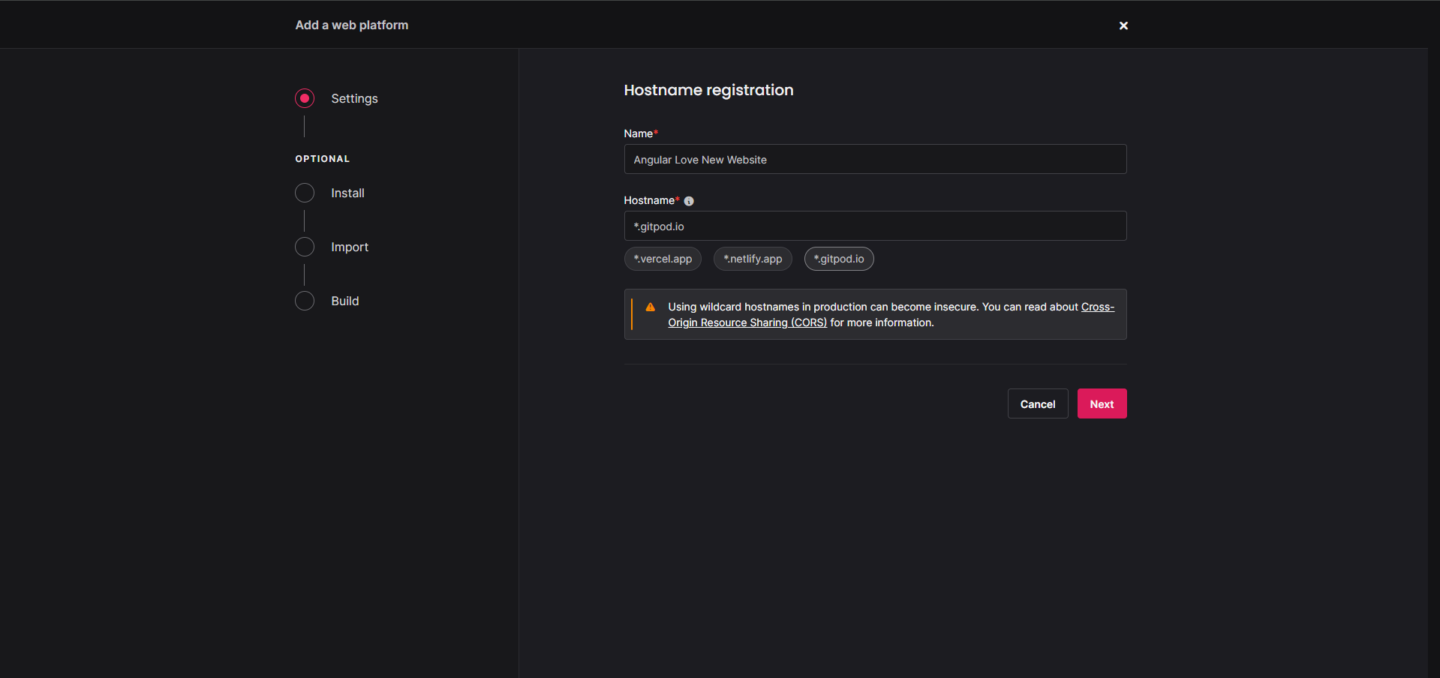Select the *.gitpod.io hostname chip

pyautogui.click(x=839, y=258)
